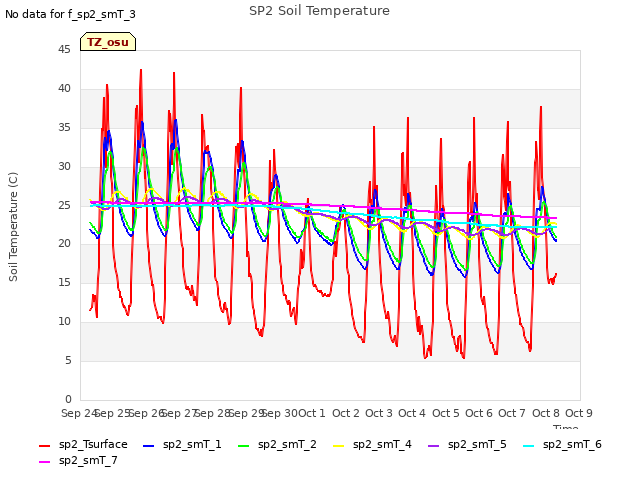Viewport: 640px width, 480px height.
Task: Click the Oct 7 x-axis tick label
Action: (512, 413)
